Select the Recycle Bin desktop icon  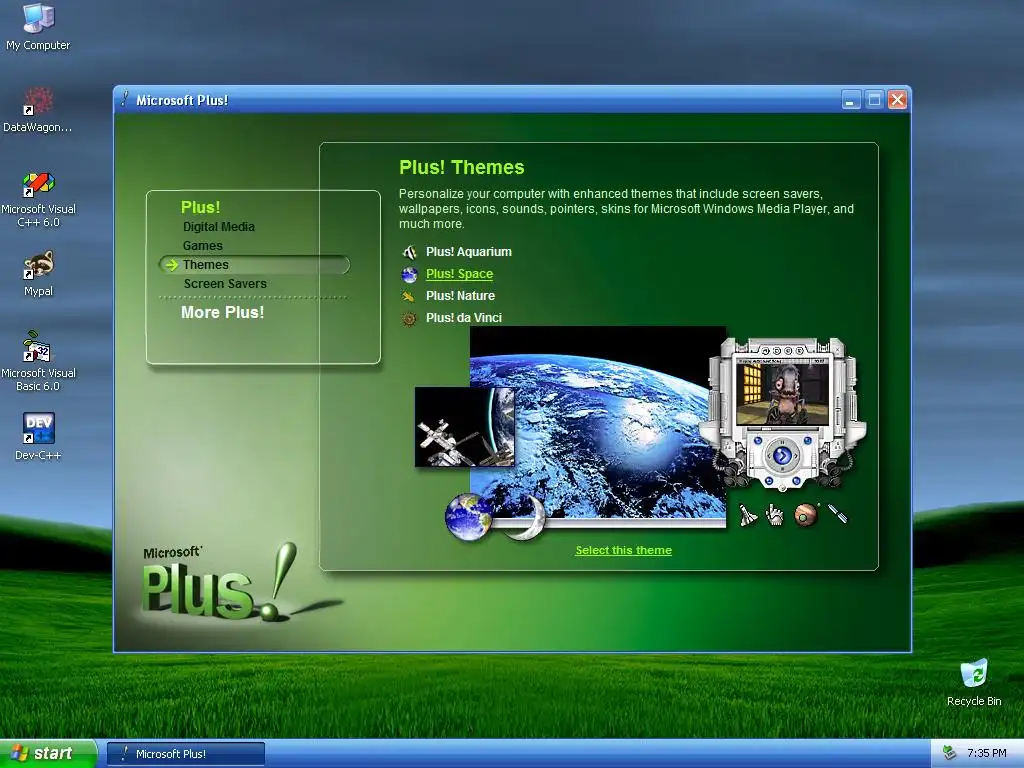pos(974,682)
